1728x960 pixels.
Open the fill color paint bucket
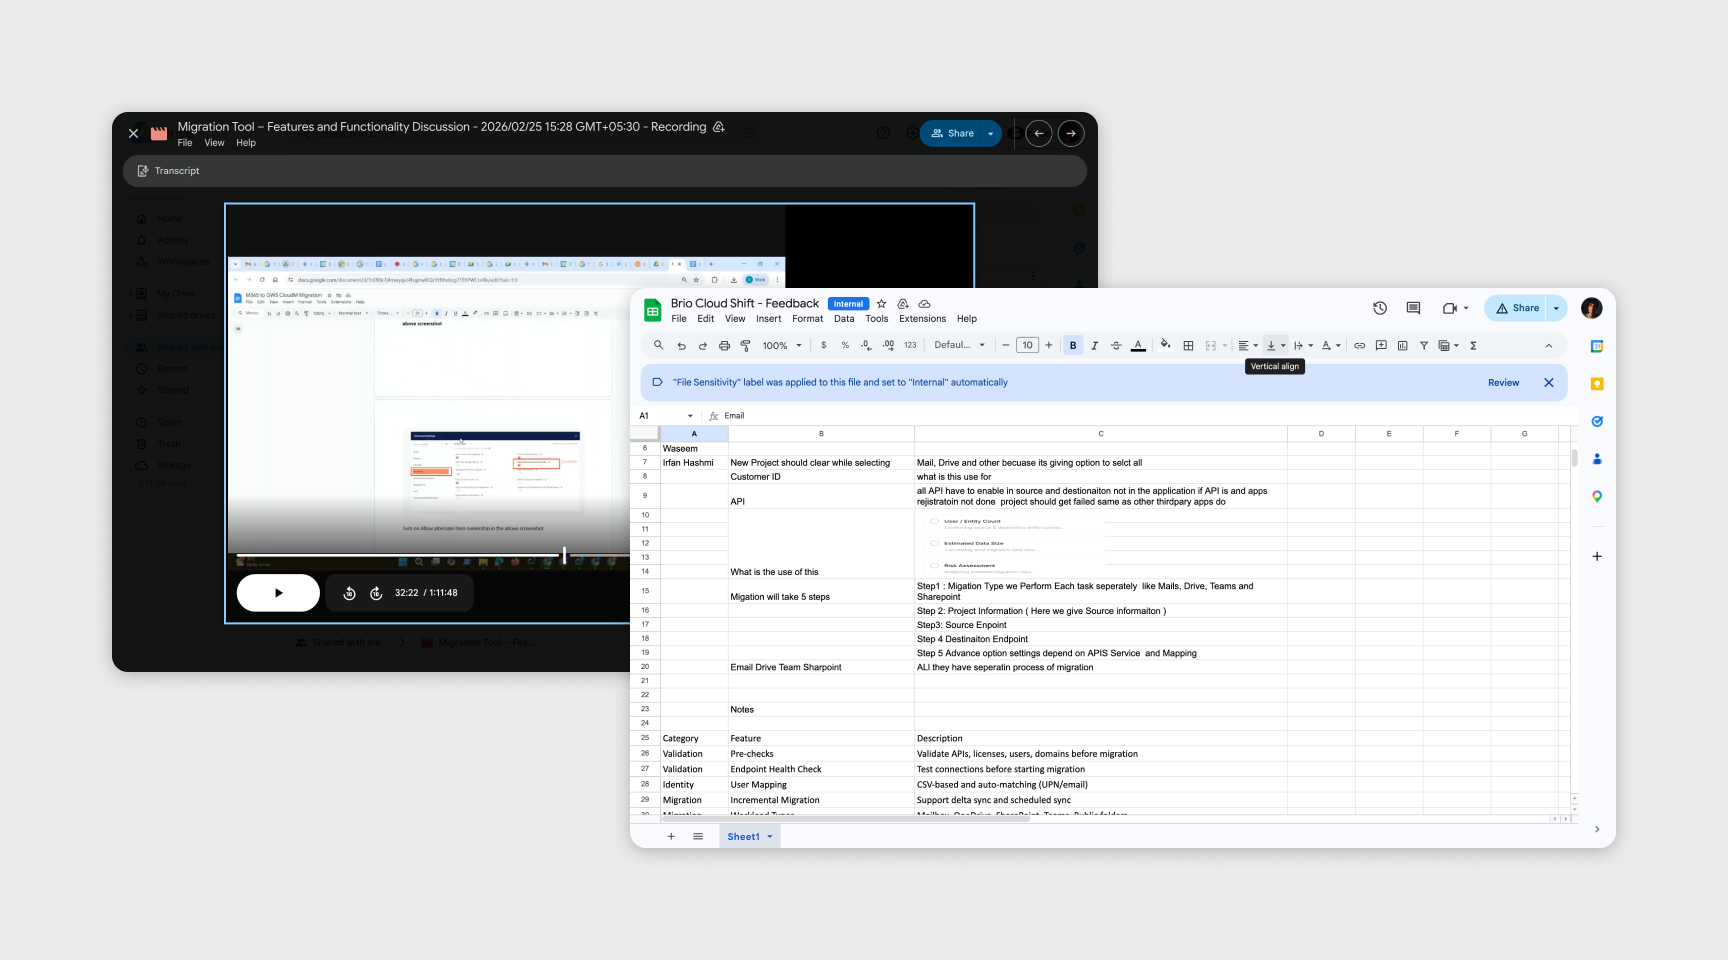1166,345
